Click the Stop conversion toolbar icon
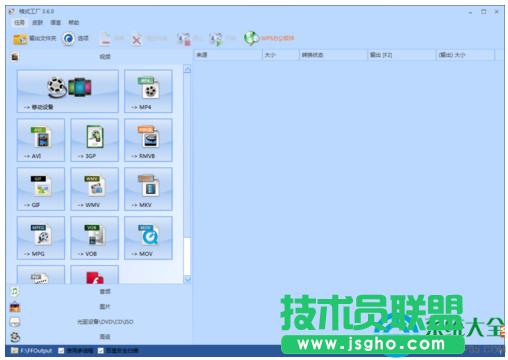508x360 pixels. [x=184, y=39]
